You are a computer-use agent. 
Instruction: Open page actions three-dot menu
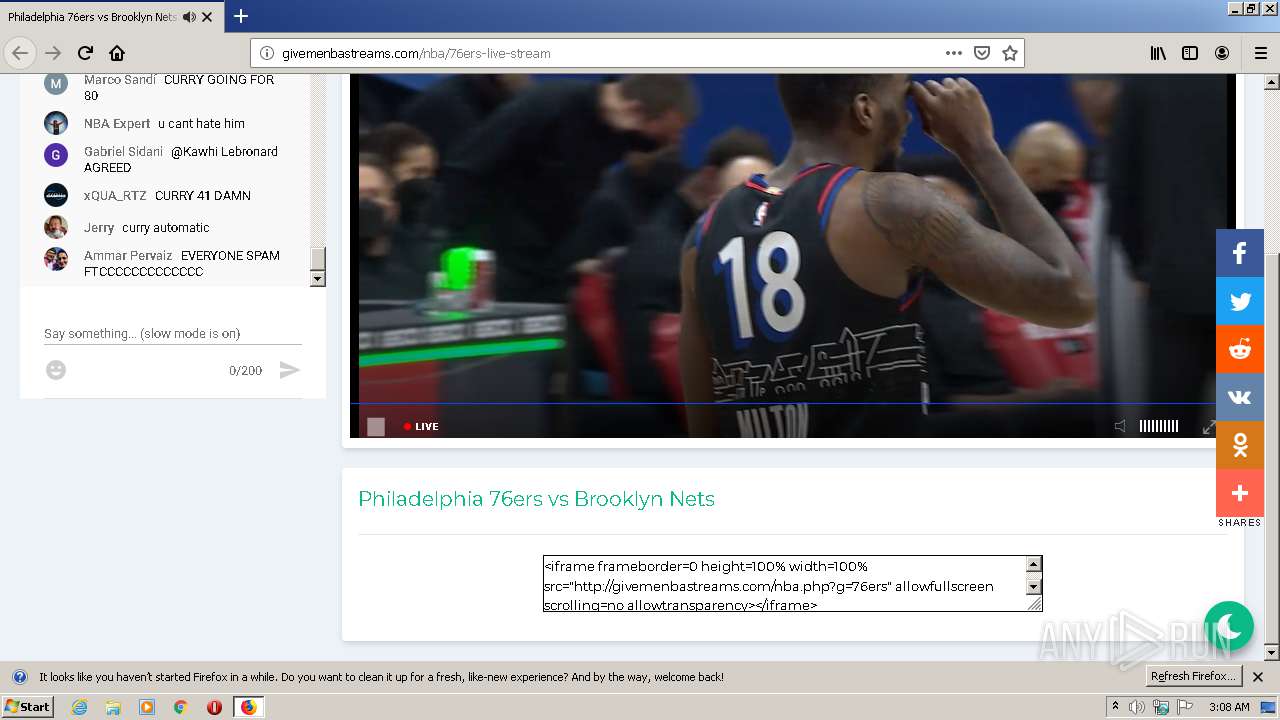954,53
